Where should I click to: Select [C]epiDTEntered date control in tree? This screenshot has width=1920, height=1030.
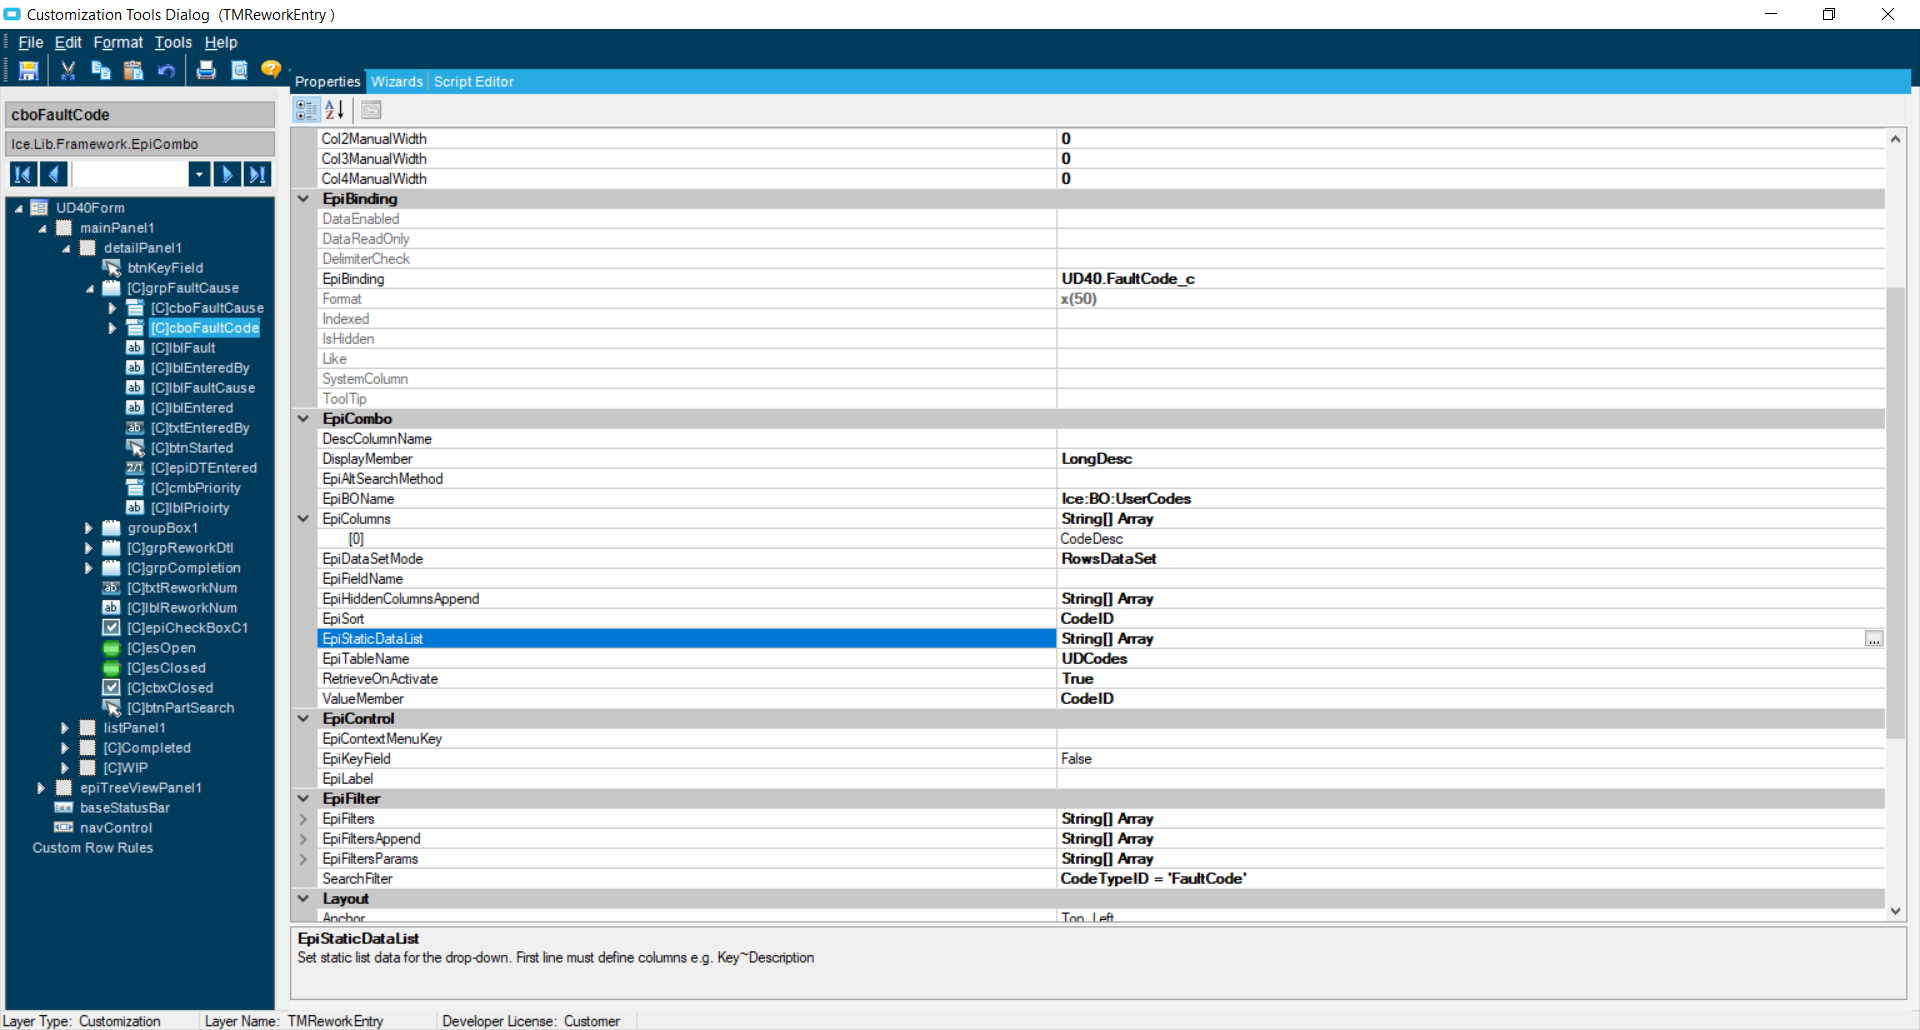[x=204, y=468]
